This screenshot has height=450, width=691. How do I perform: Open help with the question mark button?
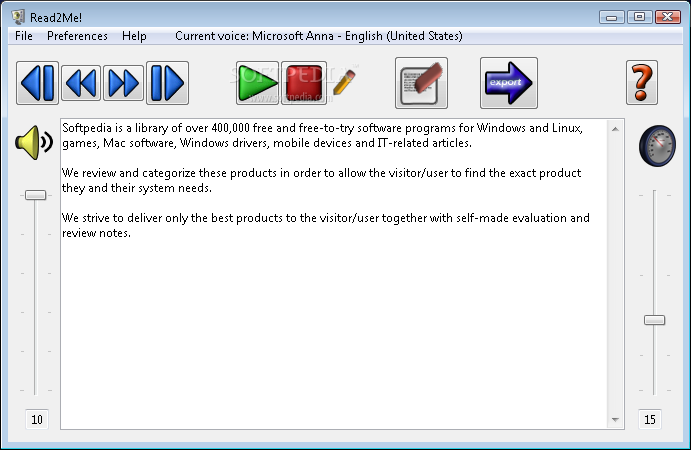(642, 82)
